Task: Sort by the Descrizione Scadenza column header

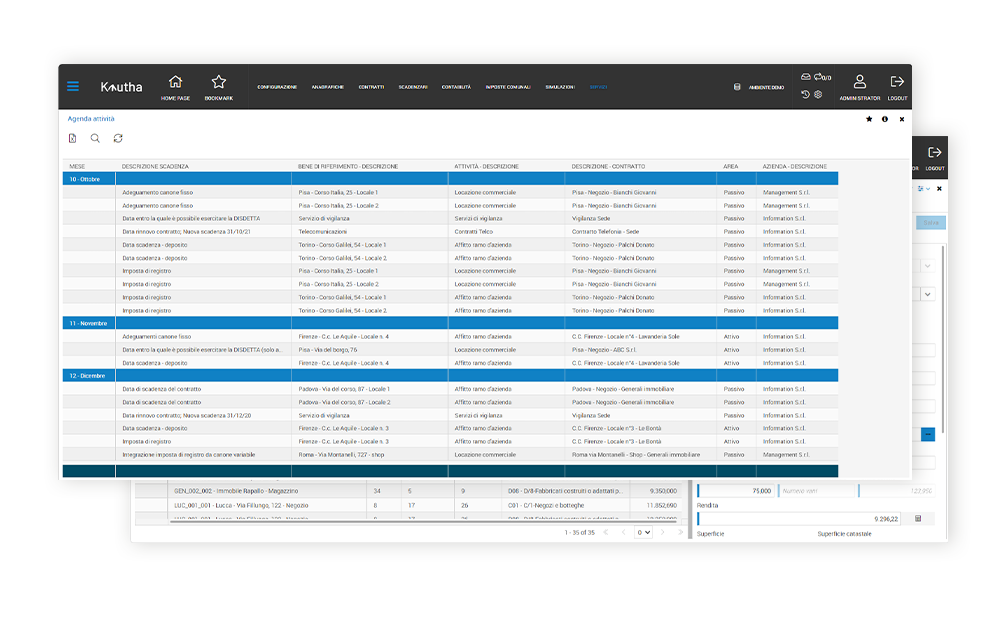Action: point(155,166)
